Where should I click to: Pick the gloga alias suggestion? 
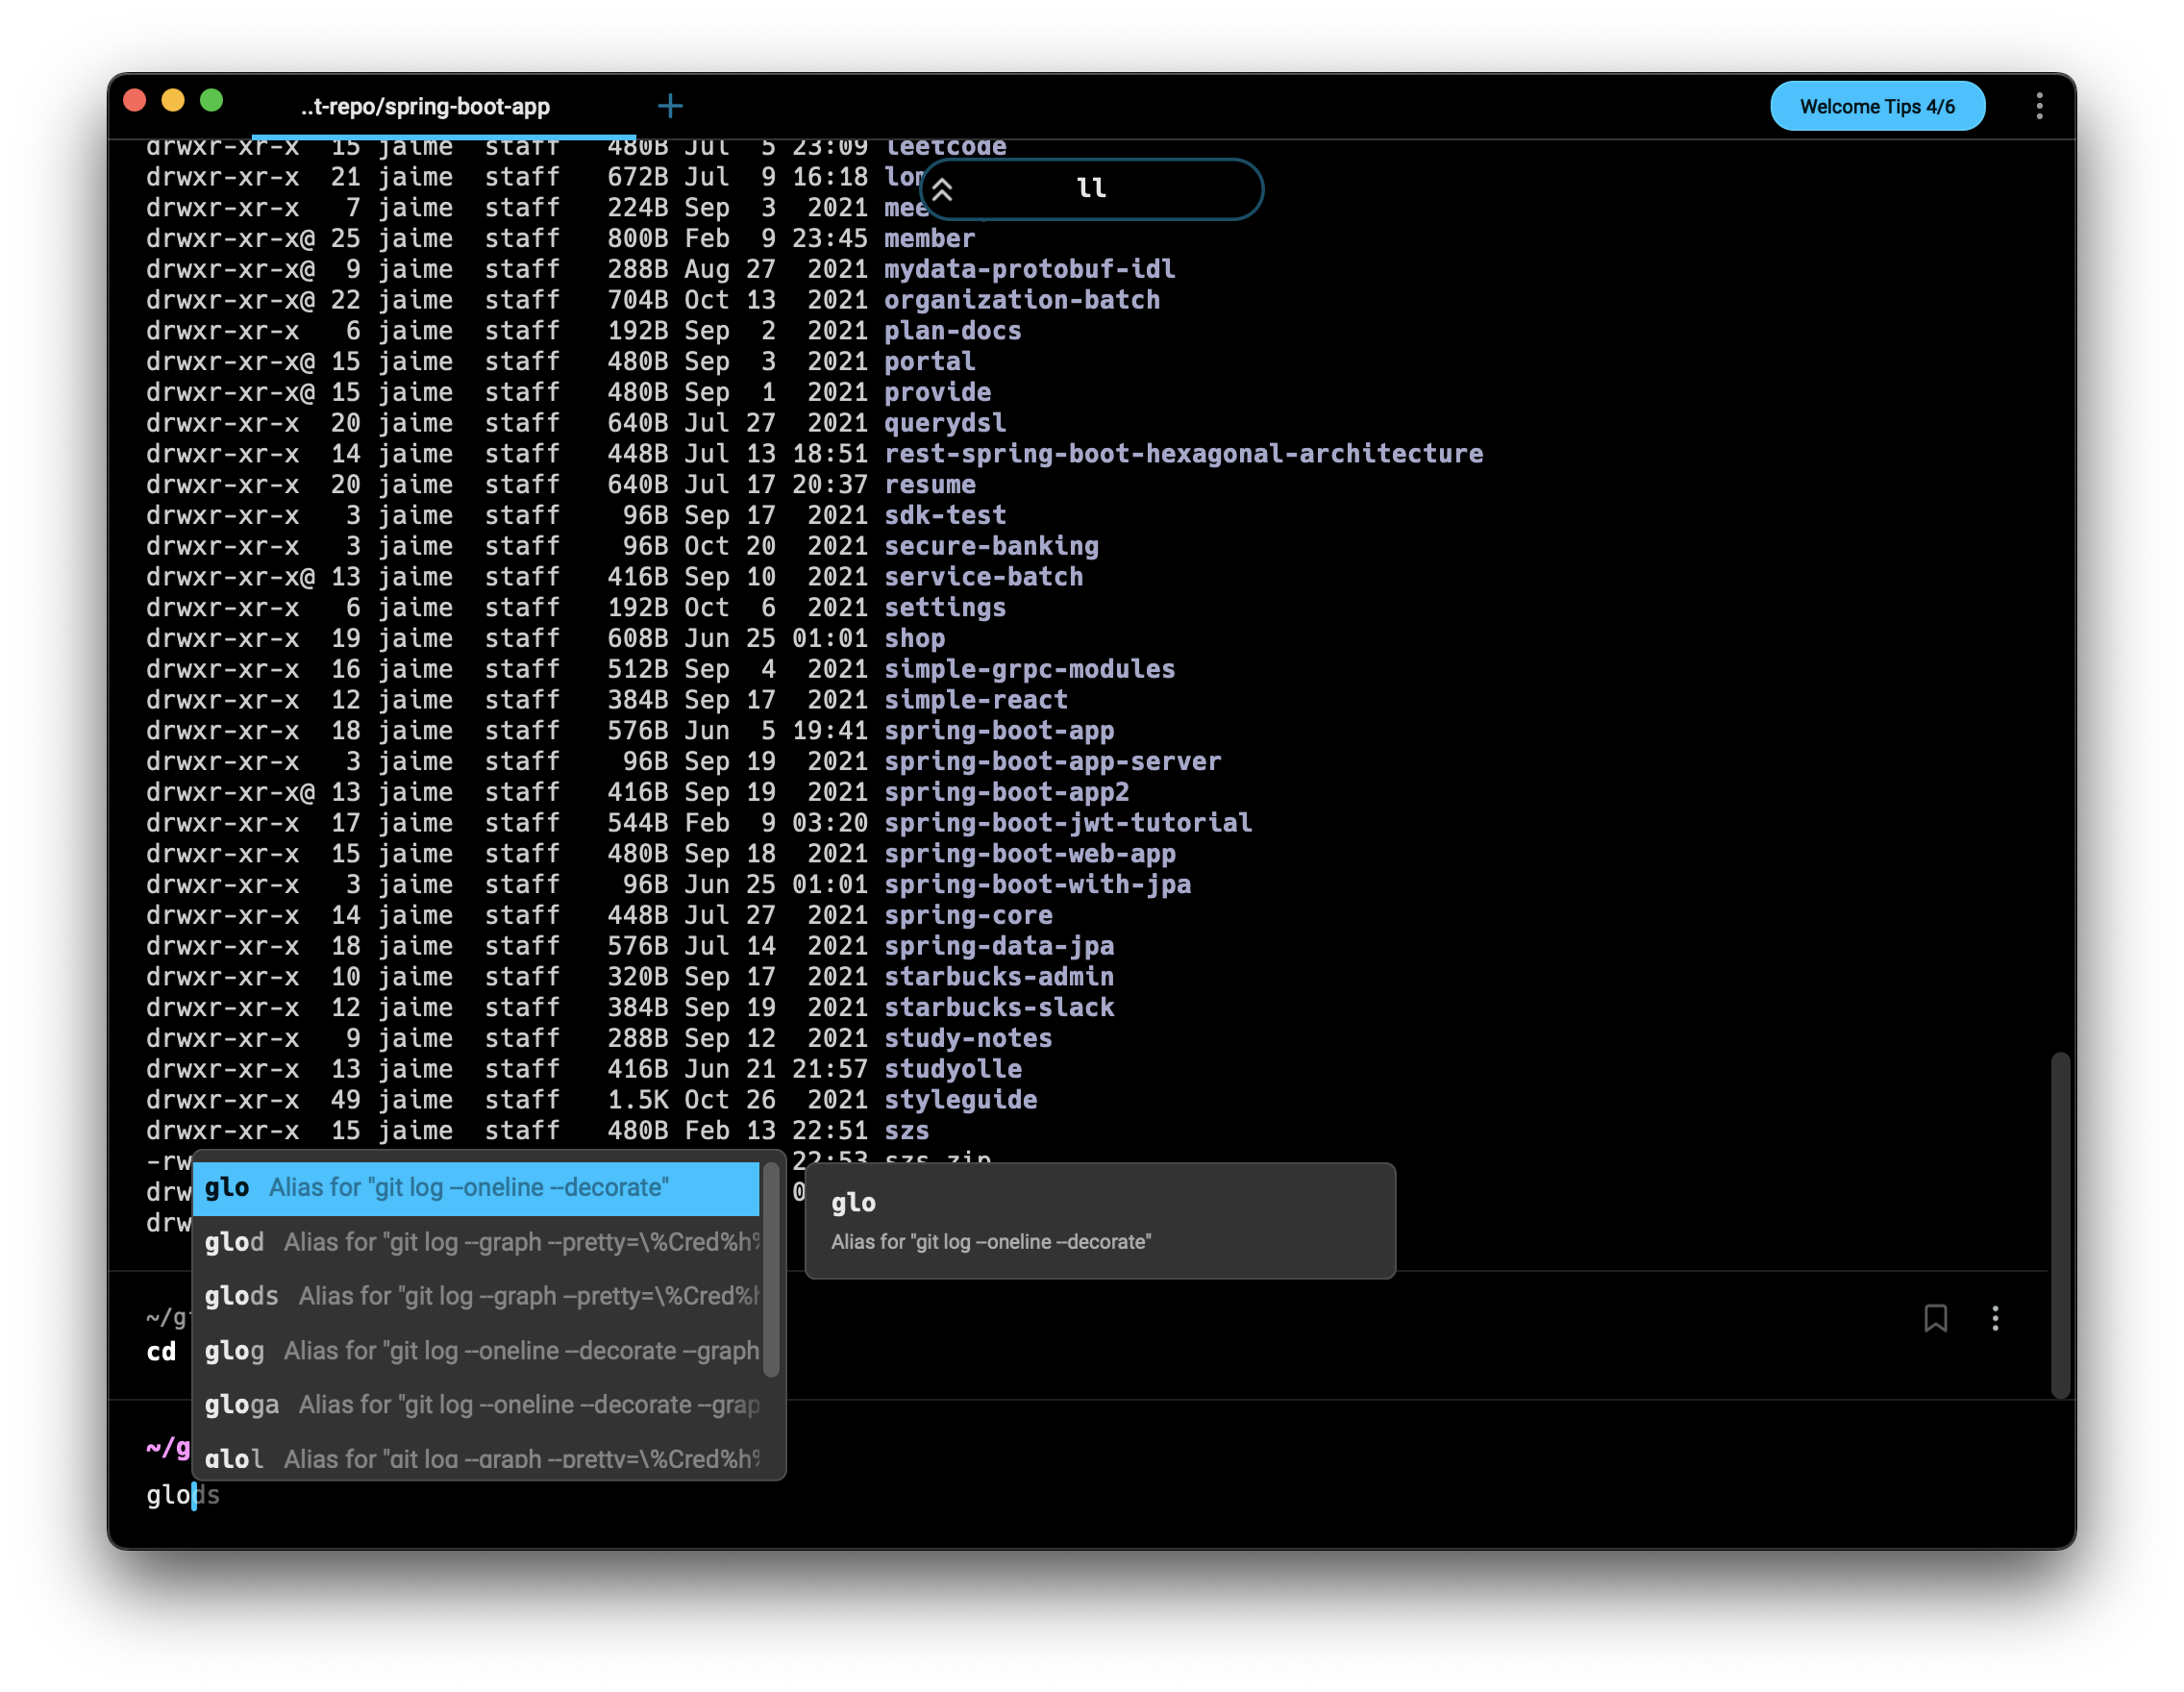click(x=476, y=1405)
